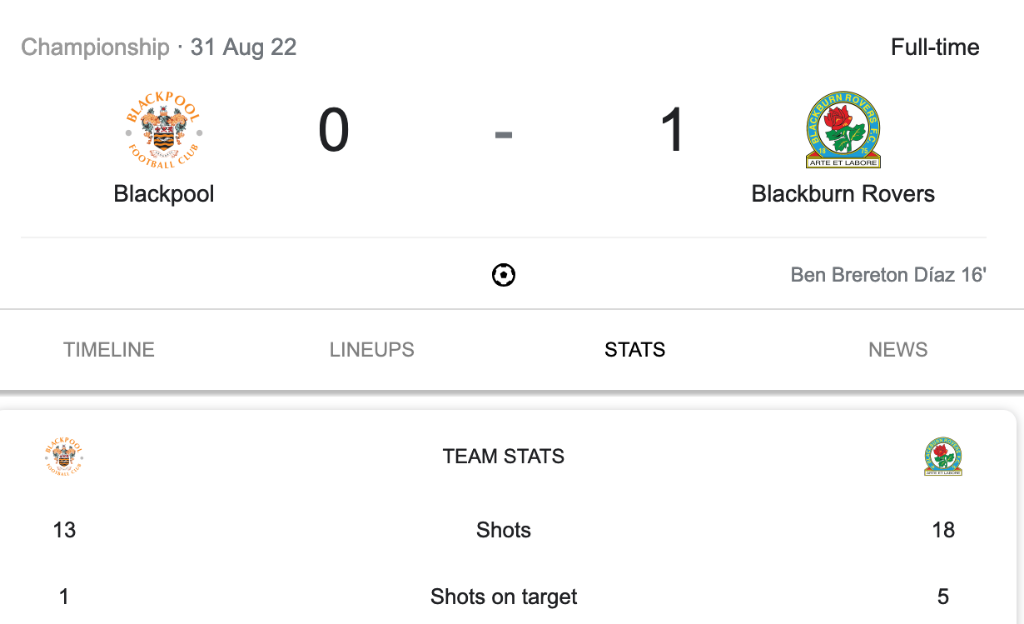The height and width of the screenshot is (624, 1024).
Task: Click the football goal icon
Action: (504, 274)
